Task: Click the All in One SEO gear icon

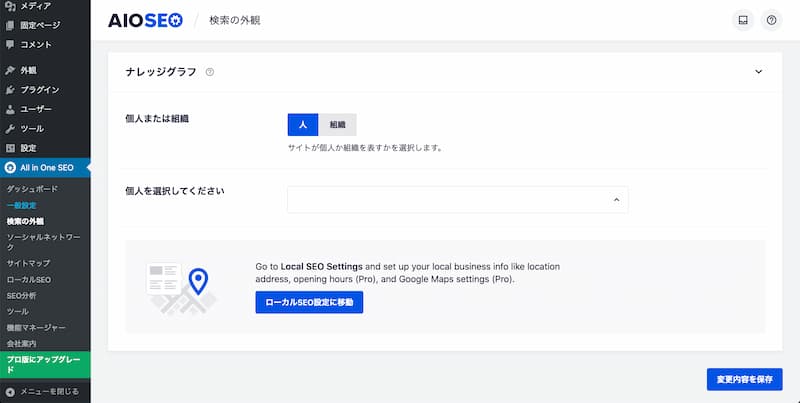Action: pos(10,167)
